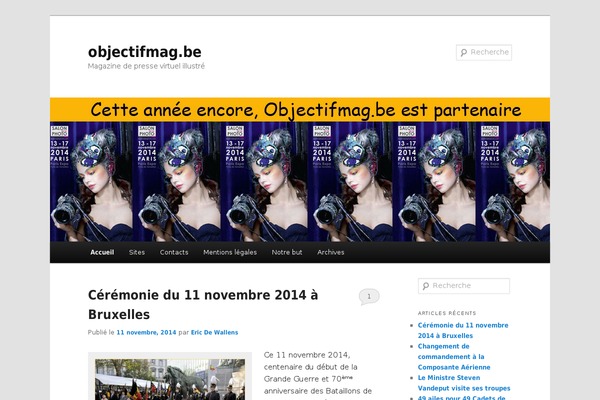600x400 pixels.
Task: Open recent article Cérémonie du 11 novembre sidebar link
Action: point(463,330)
